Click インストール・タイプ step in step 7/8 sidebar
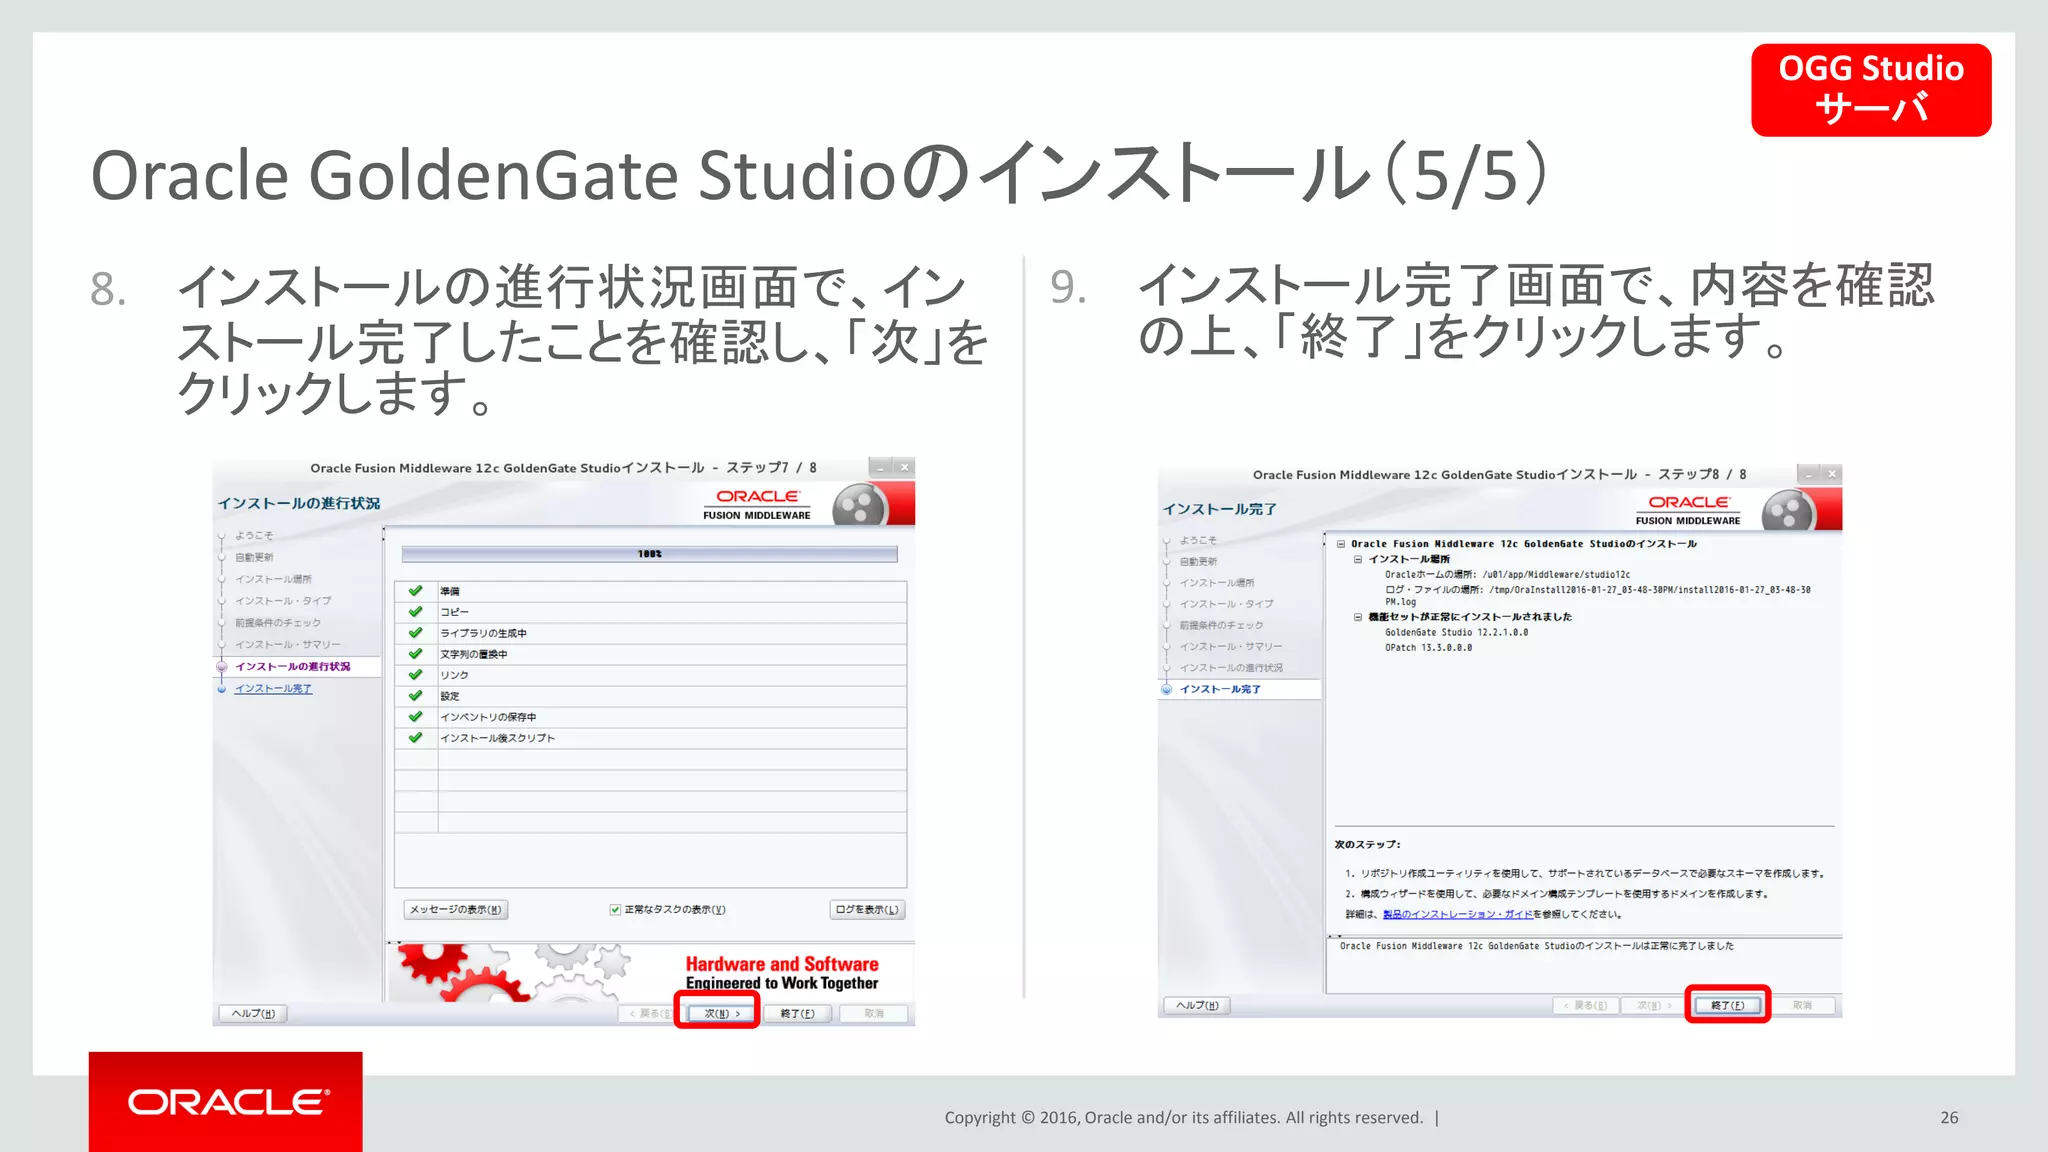 pos(282,601)
